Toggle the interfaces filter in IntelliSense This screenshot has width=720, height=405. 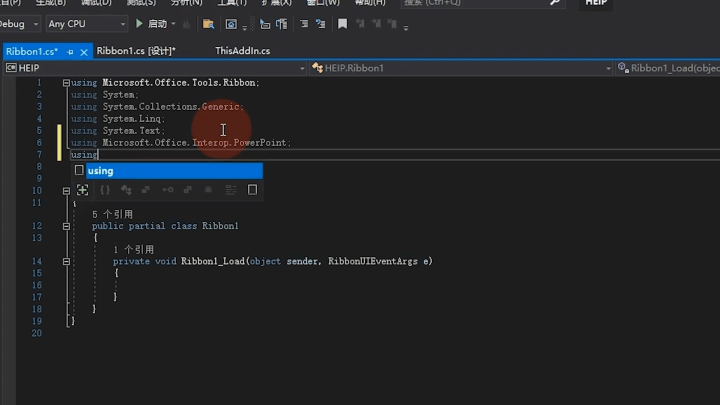click(168, 190)
